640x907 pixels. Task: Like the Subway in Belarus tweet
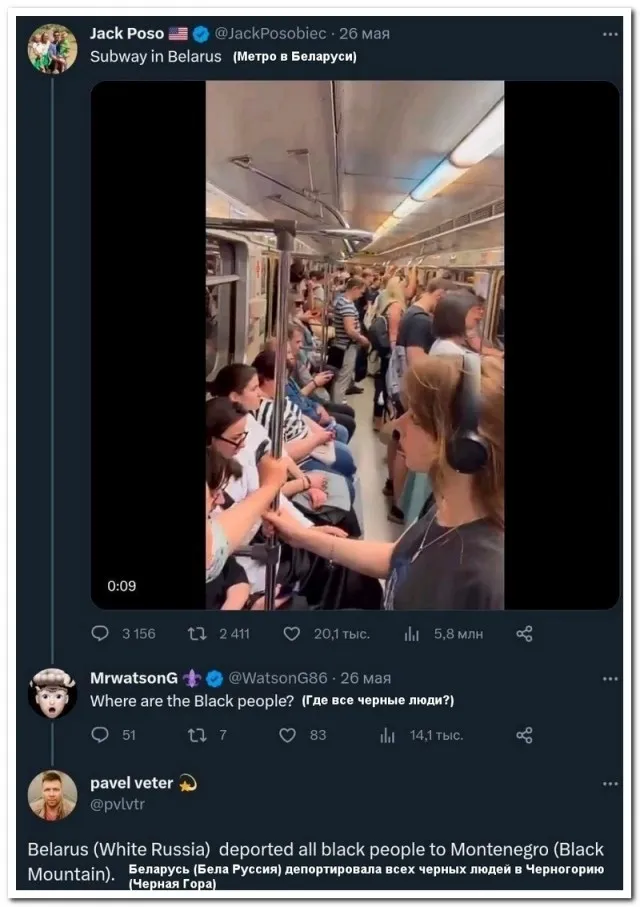[x=292, y=633]
